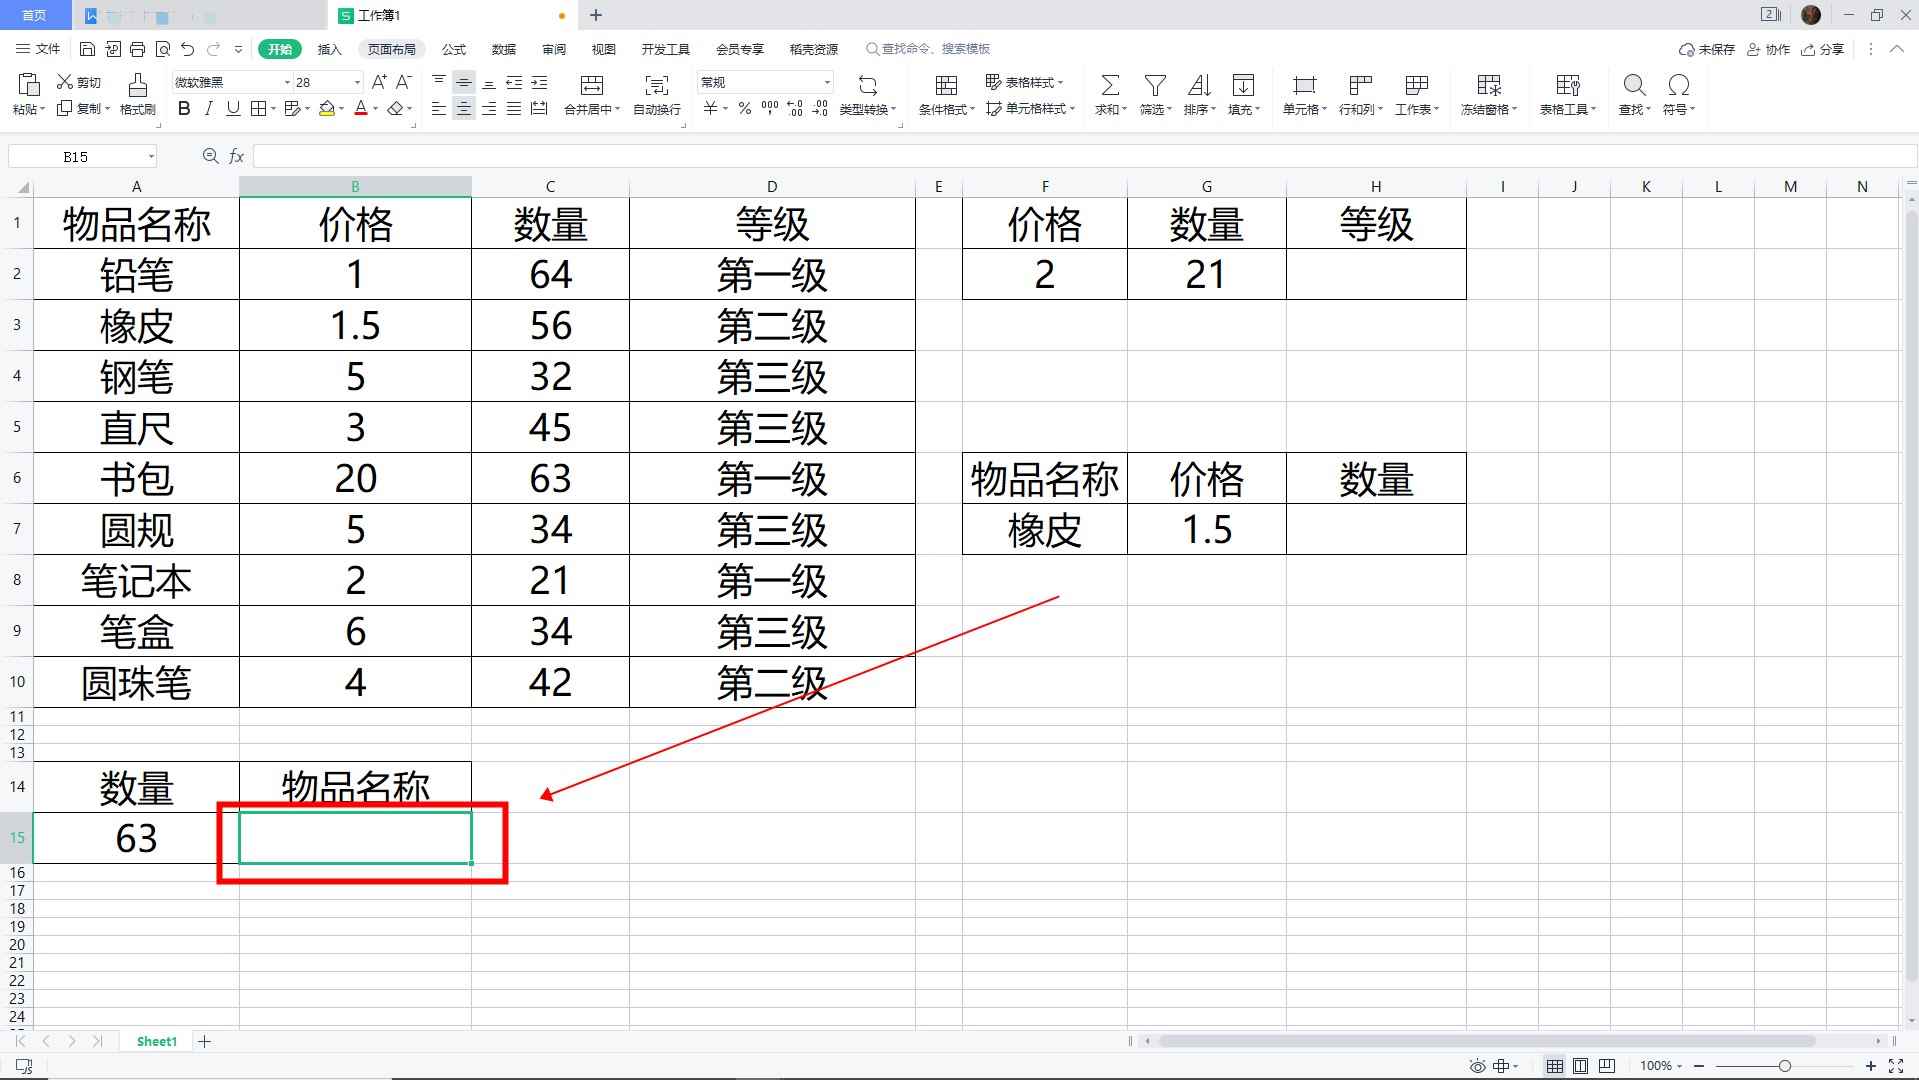Add a new worksheet with the plus button
The width and height of the screenshot is (1919, 1080).
[204, 1041]
